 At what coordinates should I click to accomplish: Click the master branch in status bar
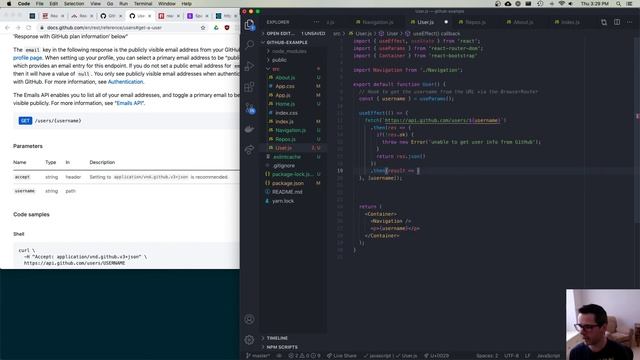[x=258, y=356]
